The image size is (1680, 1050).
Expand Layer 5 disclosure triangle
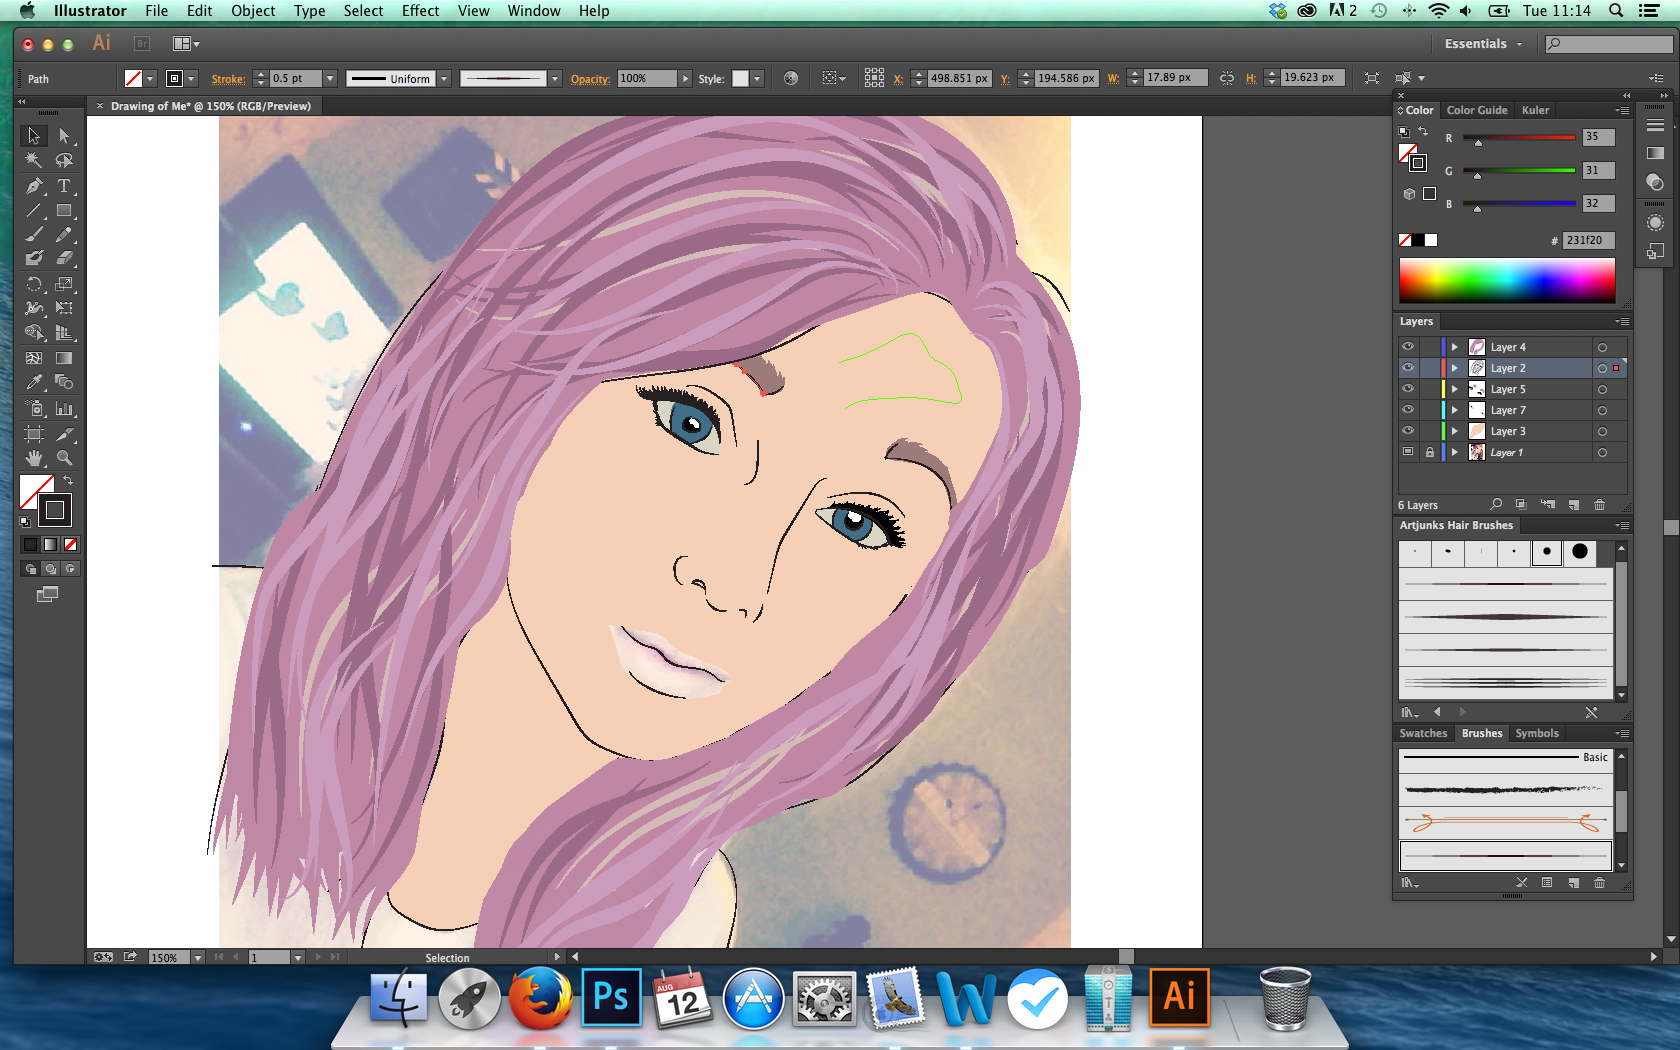click(x=1455, y=389)
